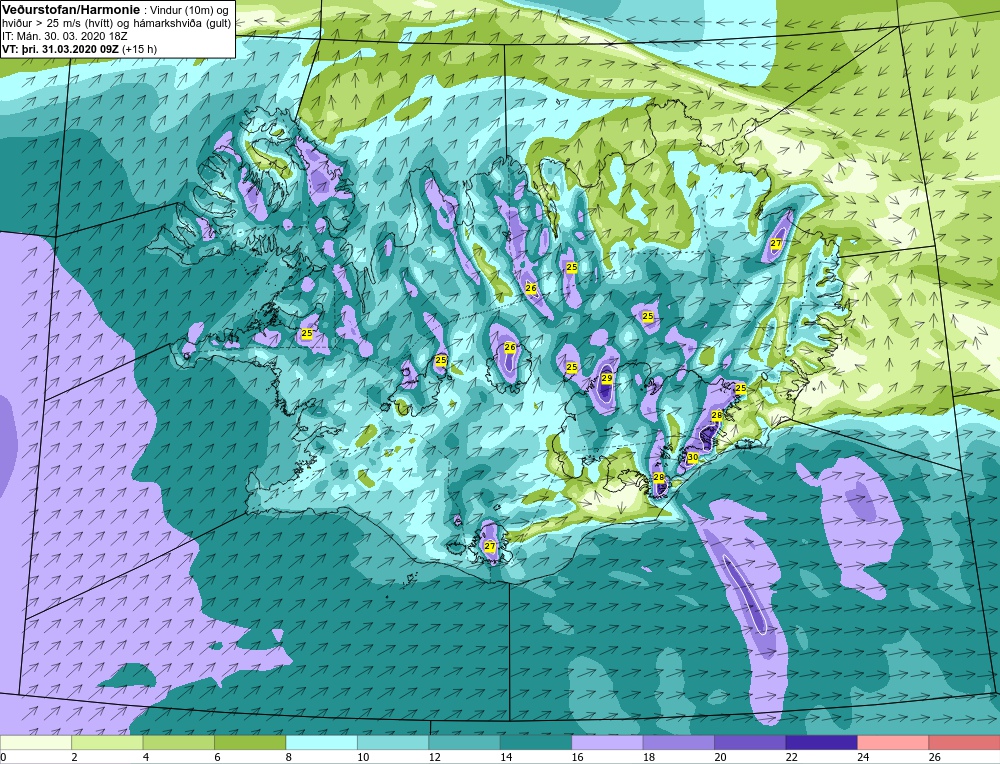Click the 12–14 m/s teal legend swatch
Image resolution: width=1000 pixels, height=764 pixels.
(x=464, y=742)
